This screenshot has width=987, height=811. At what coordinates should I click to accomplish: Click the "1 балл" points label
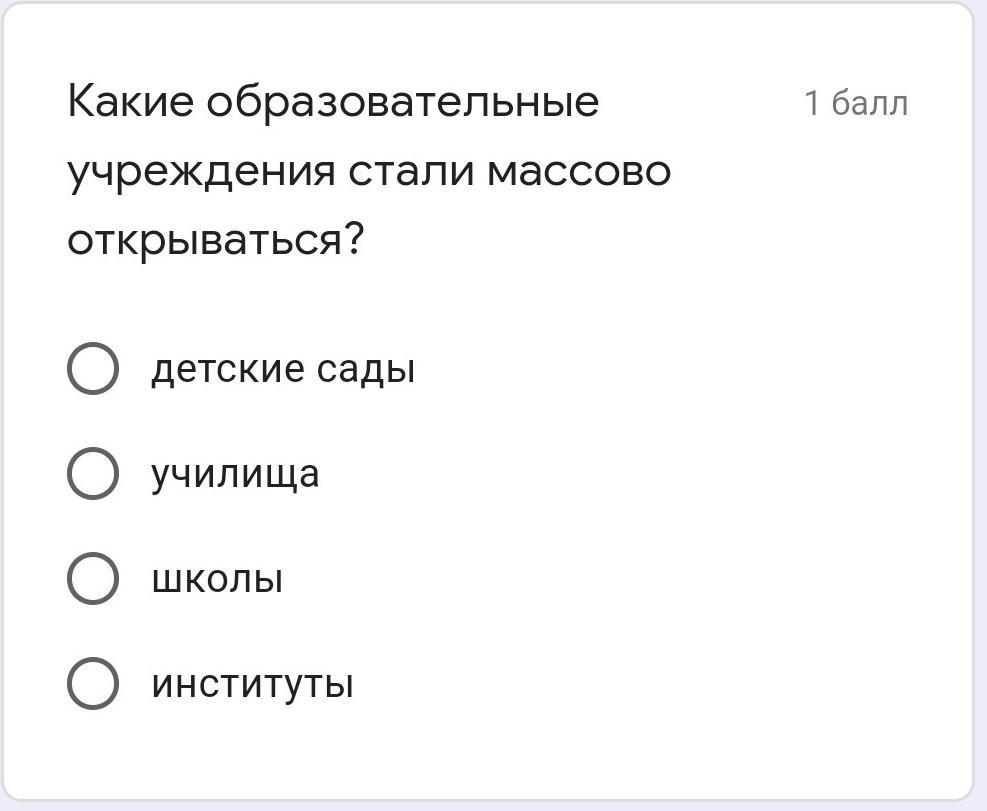tap(856, 103)
